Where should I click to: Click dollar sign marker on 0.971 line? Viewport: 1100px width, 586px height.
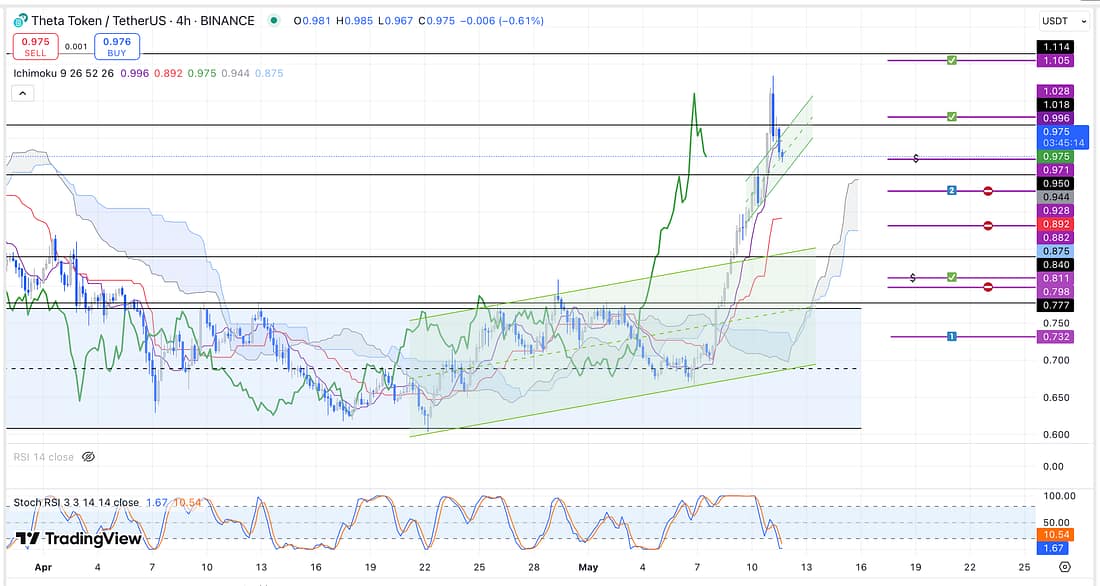point(916,159)
